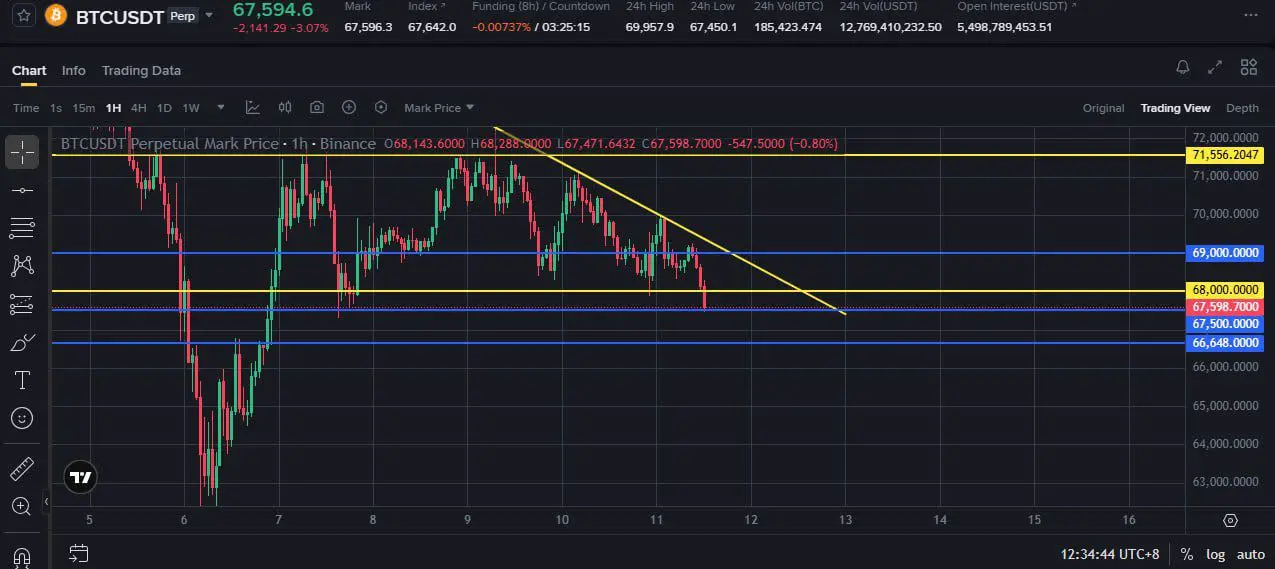Select 1D time interval
1275x569 pixels.
tap(164, 108)
